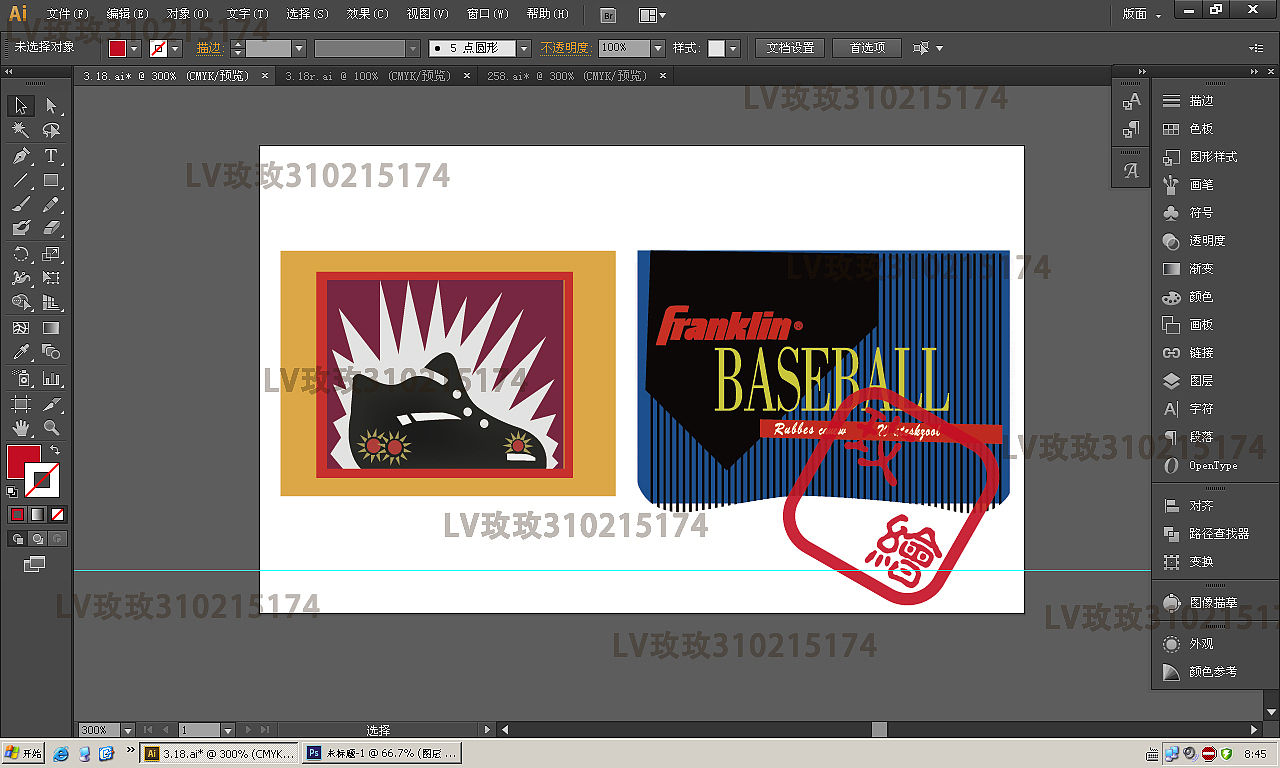Screen dimensions: 1280x768
Task: Toggle the Change Screen Mode button
Action: click(x=35, y=565)
